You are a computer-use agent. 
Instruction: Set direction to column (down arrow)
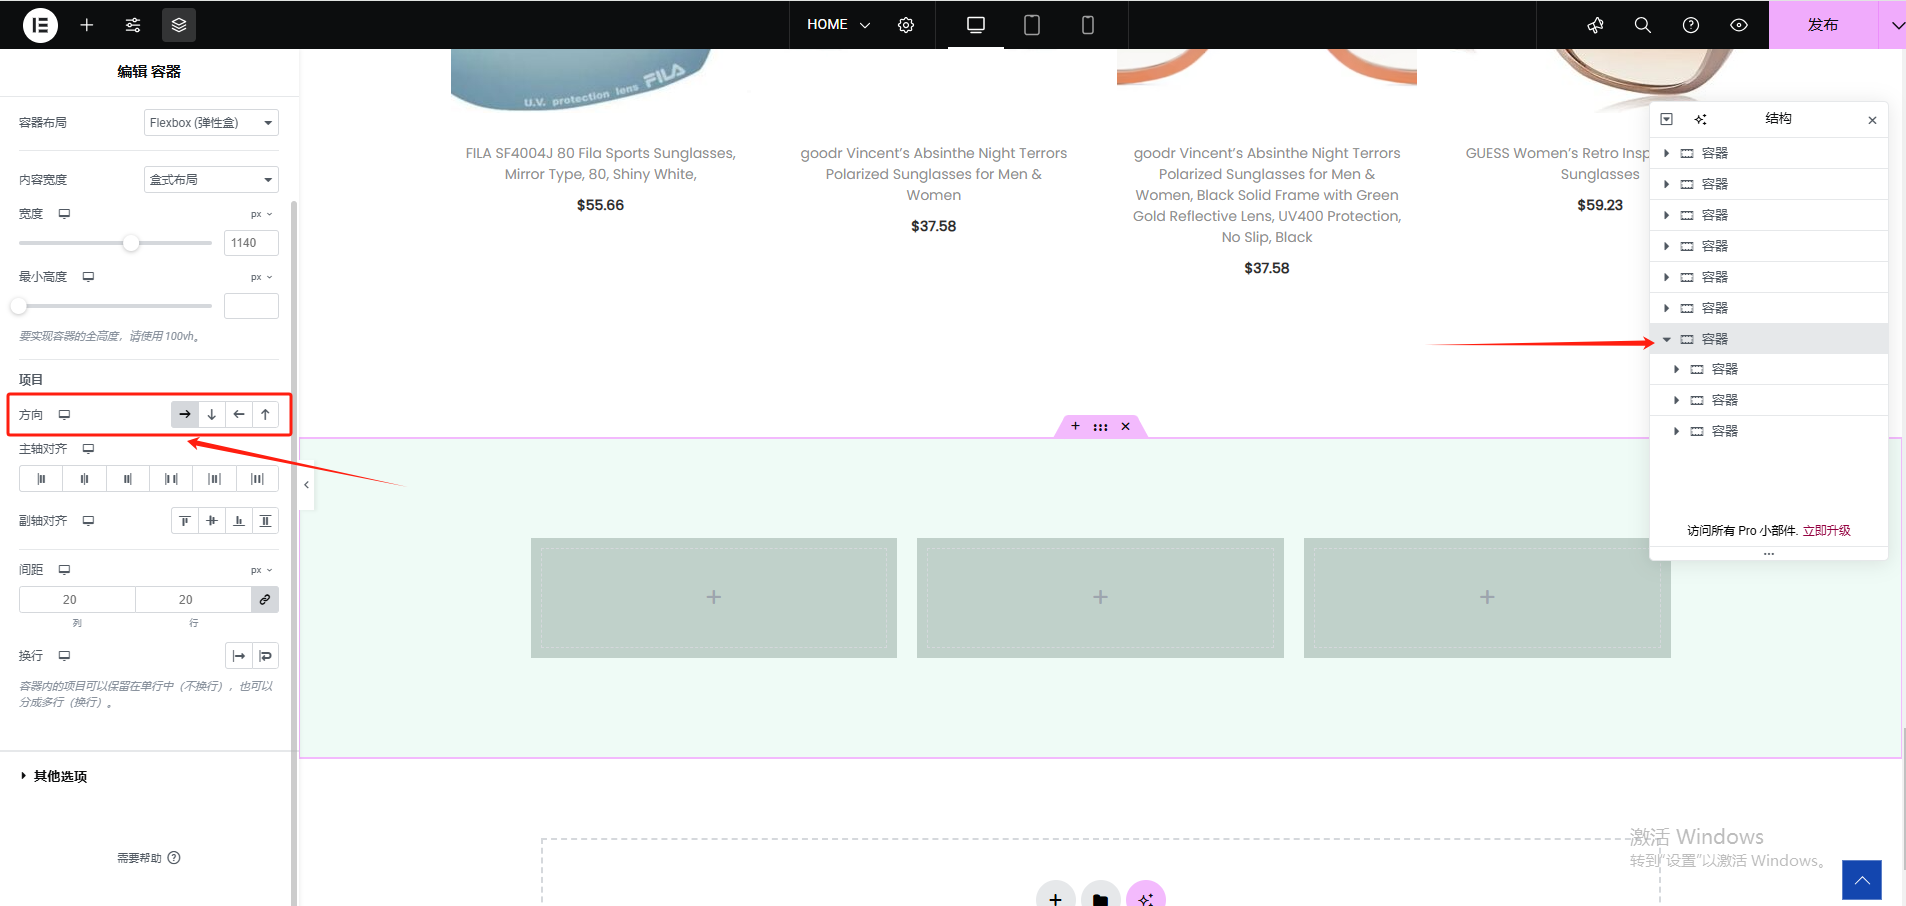click(x=212, y=414)
